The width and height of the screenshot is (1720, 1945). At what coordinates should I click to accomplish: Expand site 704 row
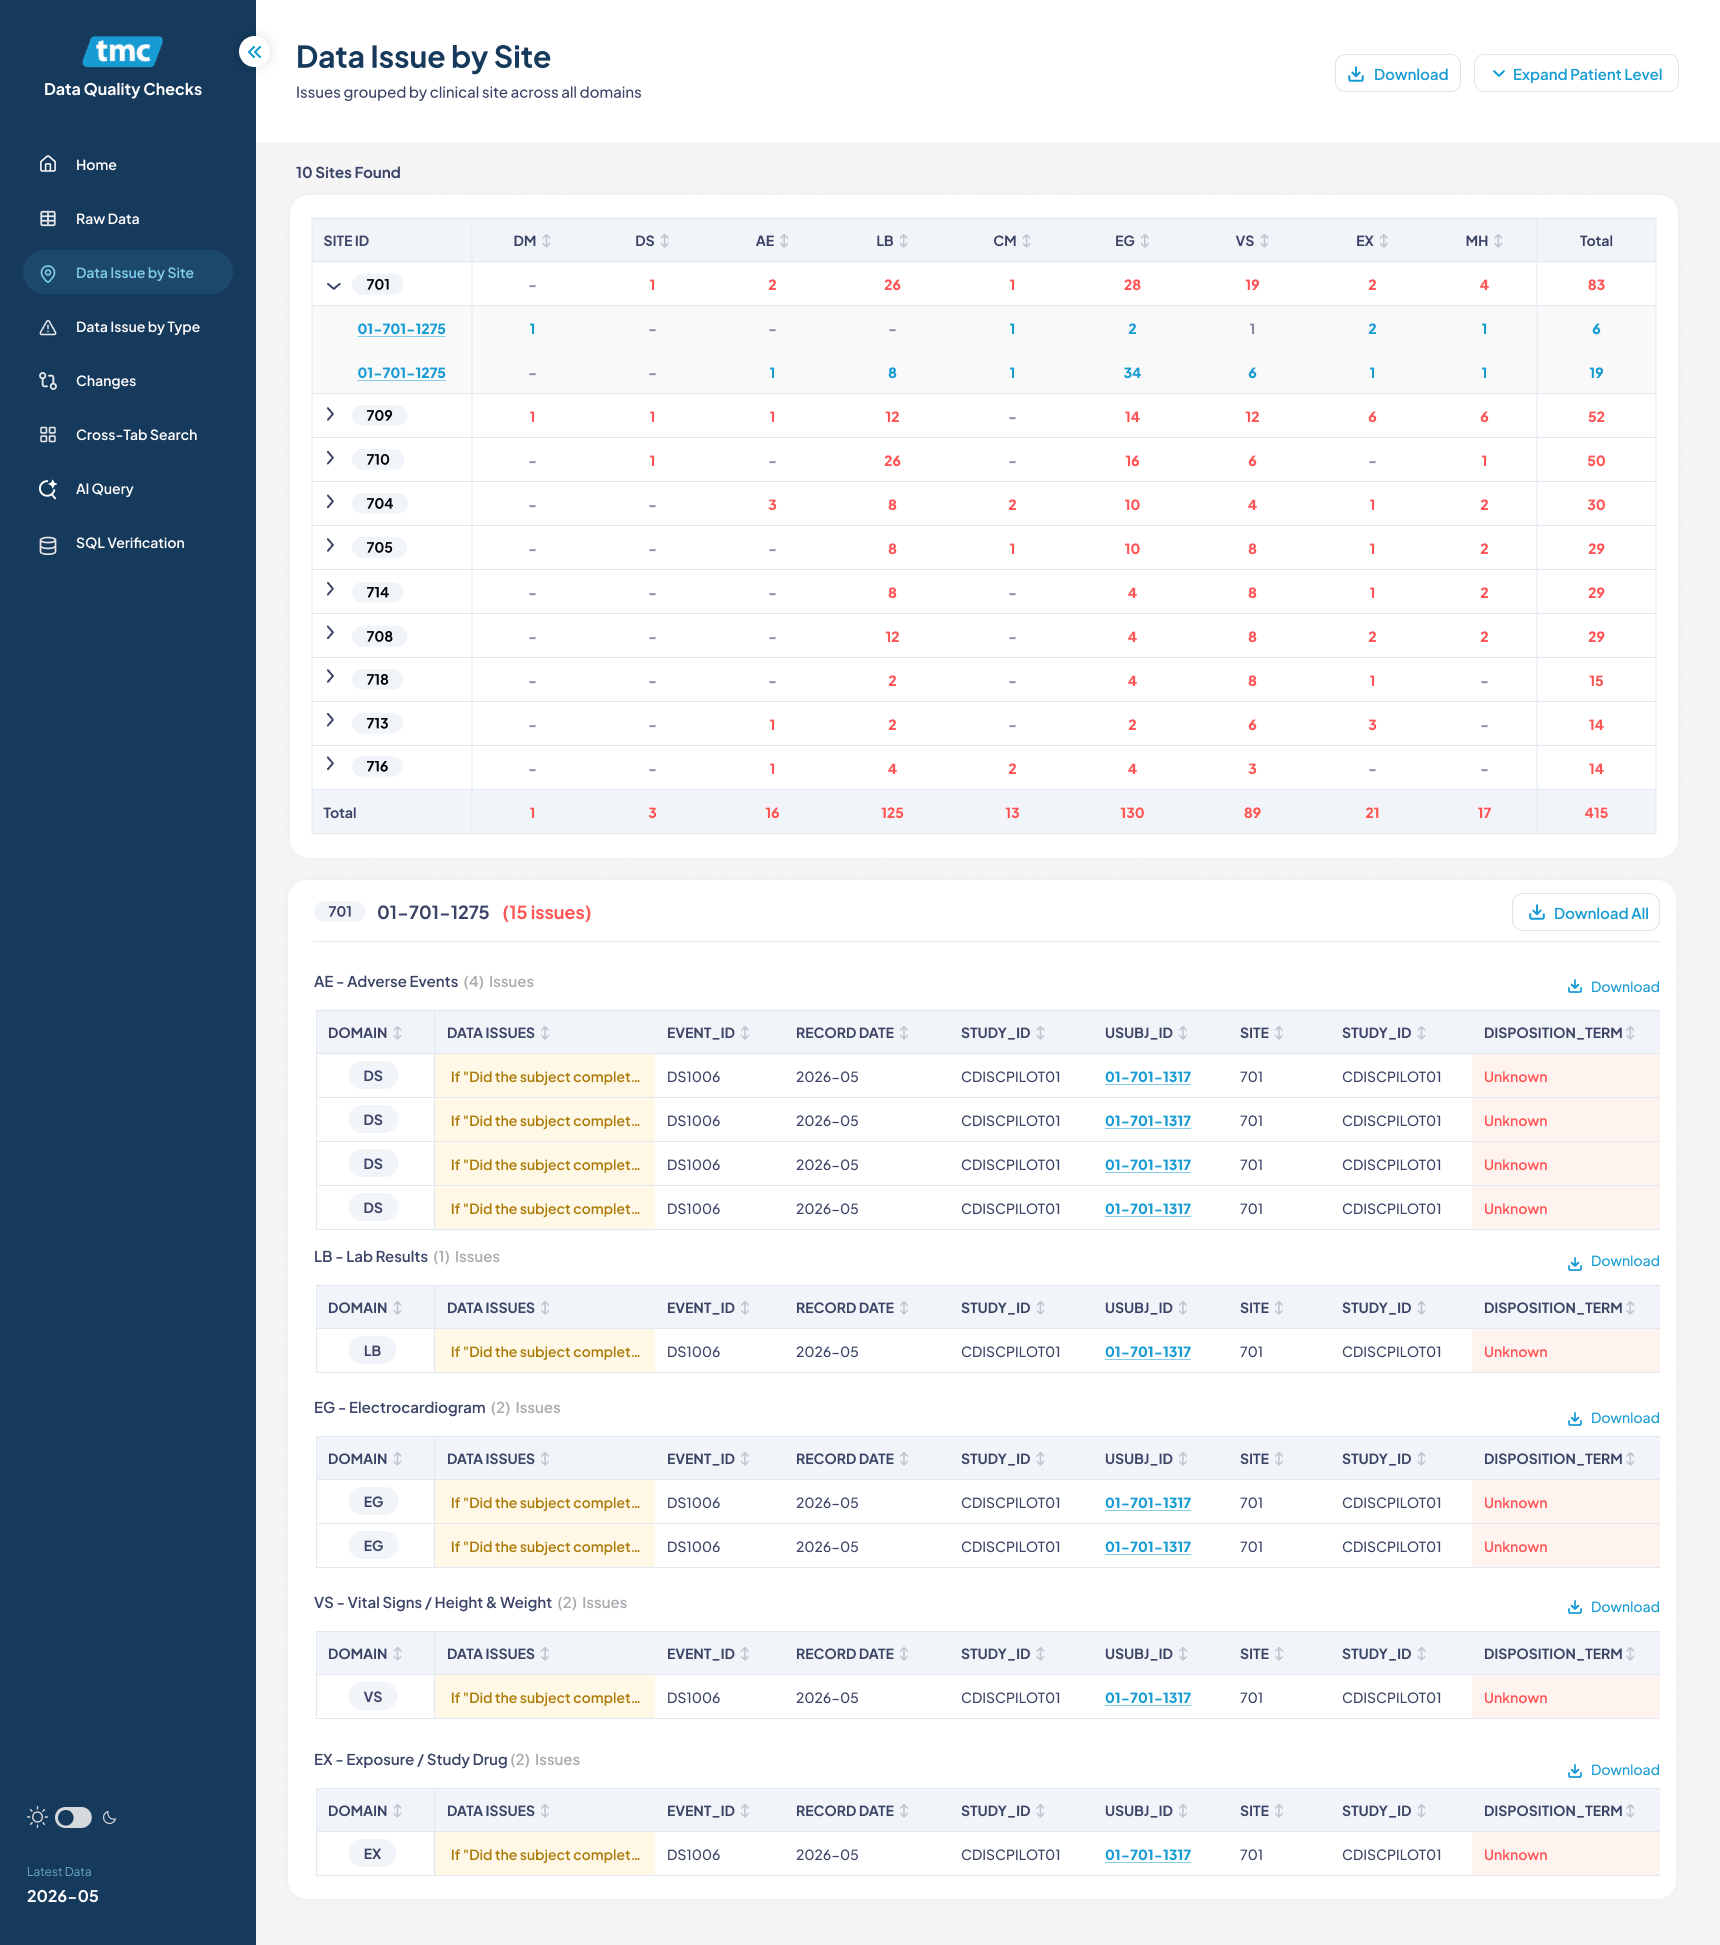[x=330, y=502]
